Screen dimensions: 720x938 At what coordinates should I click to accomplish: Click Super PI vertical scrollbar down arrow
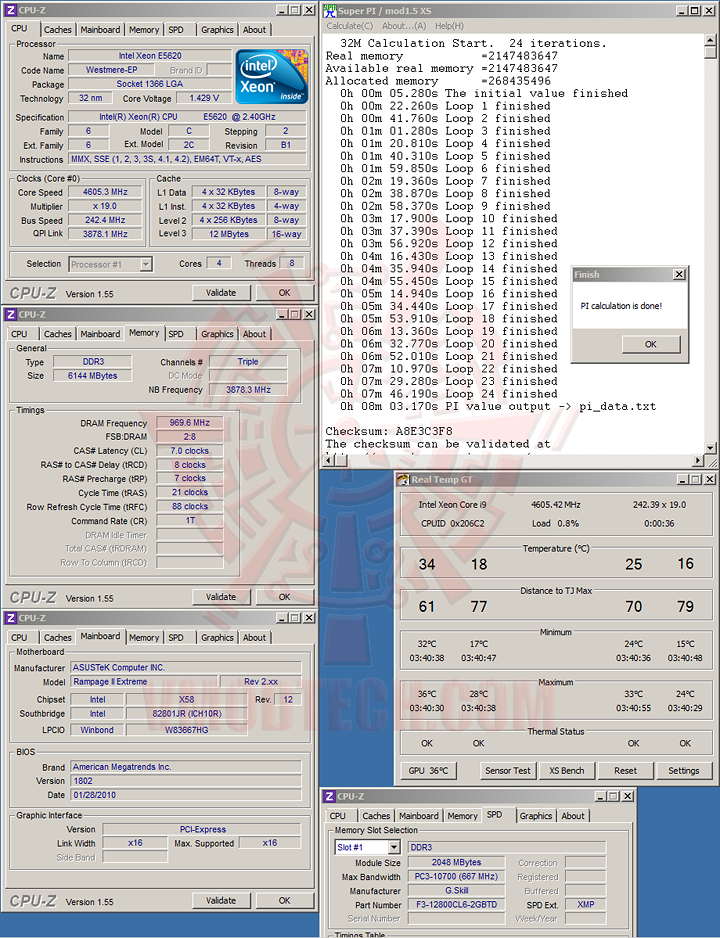710,447
